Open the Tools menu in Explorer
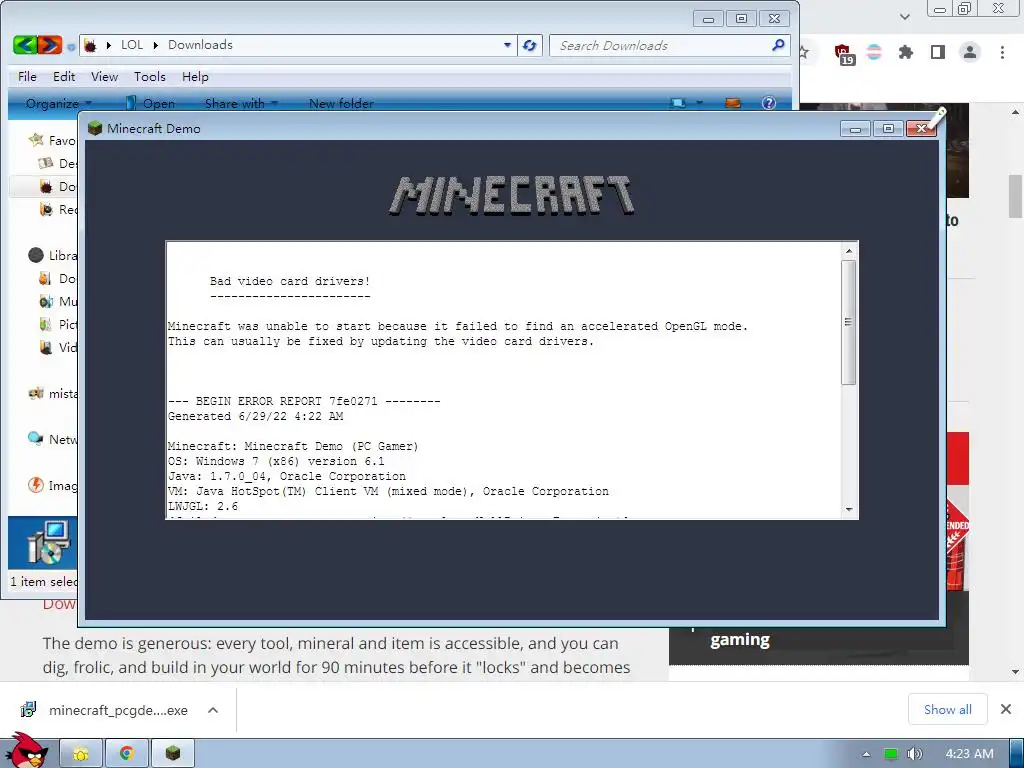The image size is (1024, 768). click(x=150, y=76)
